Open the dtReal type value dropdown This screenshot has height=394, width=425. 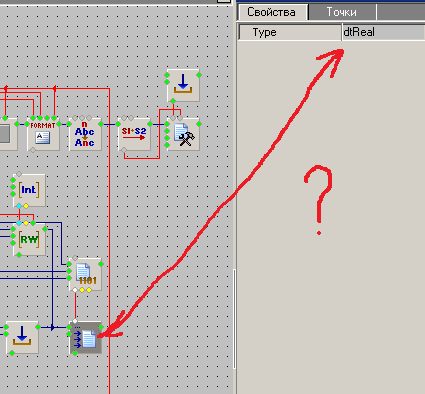point(384,32)
